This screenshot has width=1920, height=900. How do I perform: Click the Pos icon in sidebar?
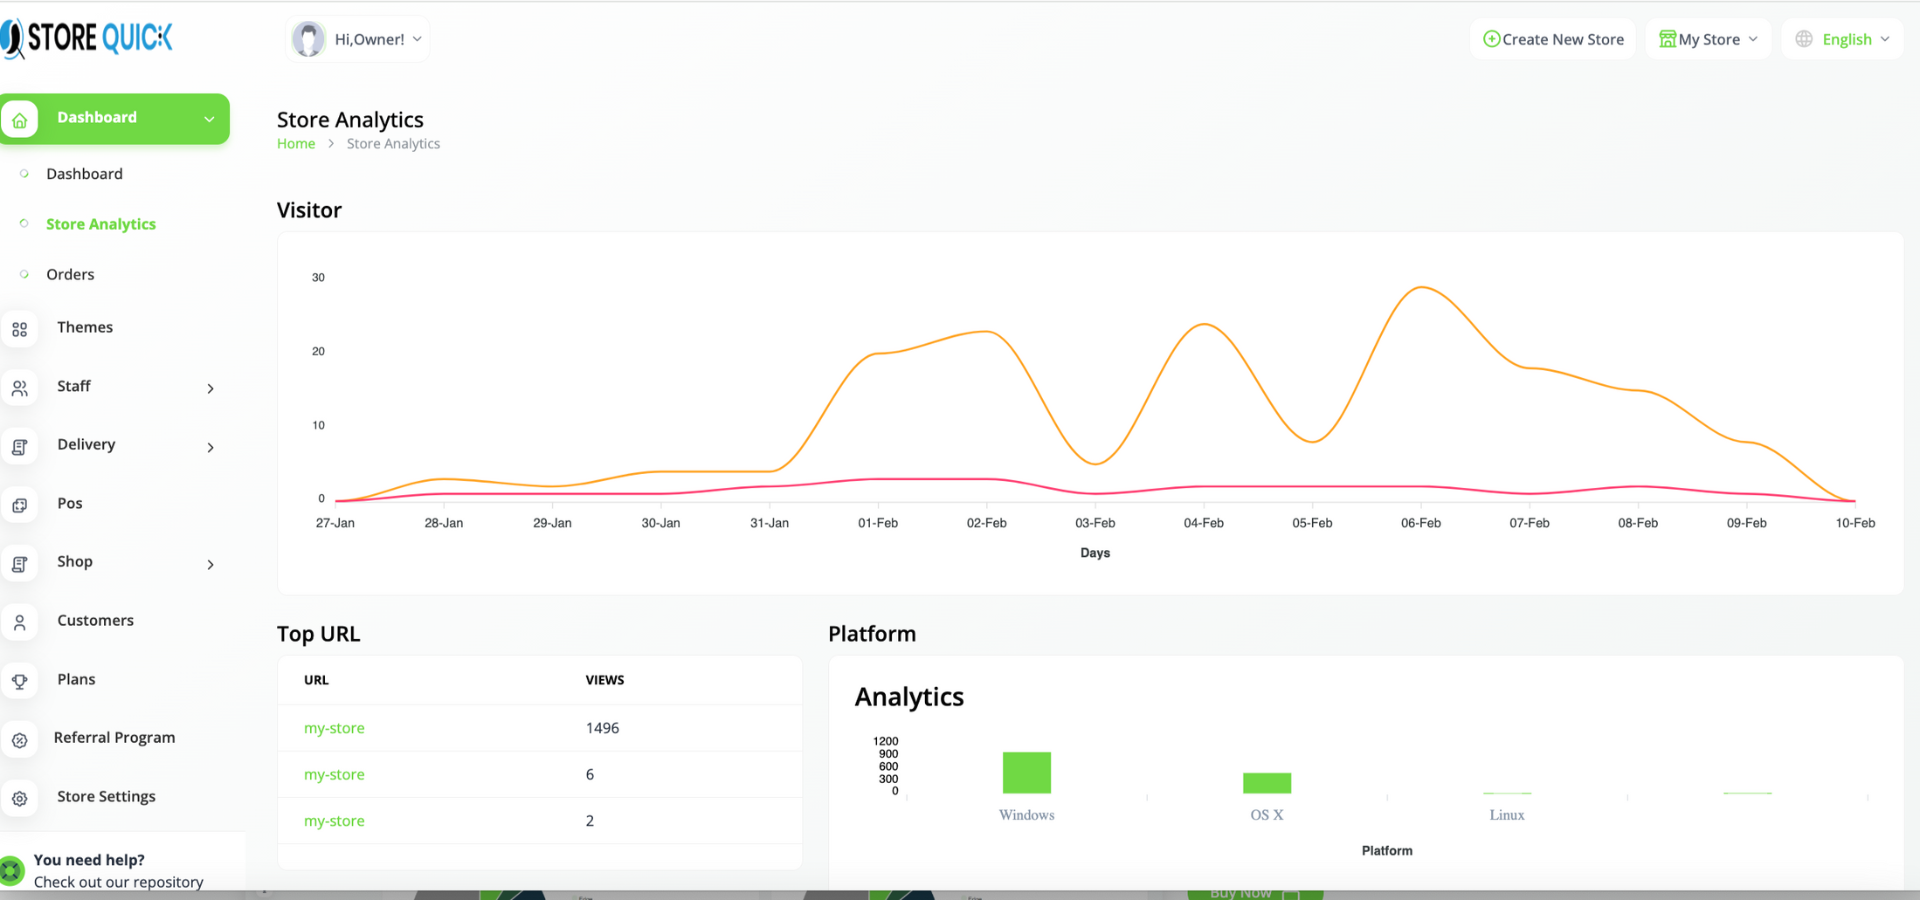click(x=20, y=505)
